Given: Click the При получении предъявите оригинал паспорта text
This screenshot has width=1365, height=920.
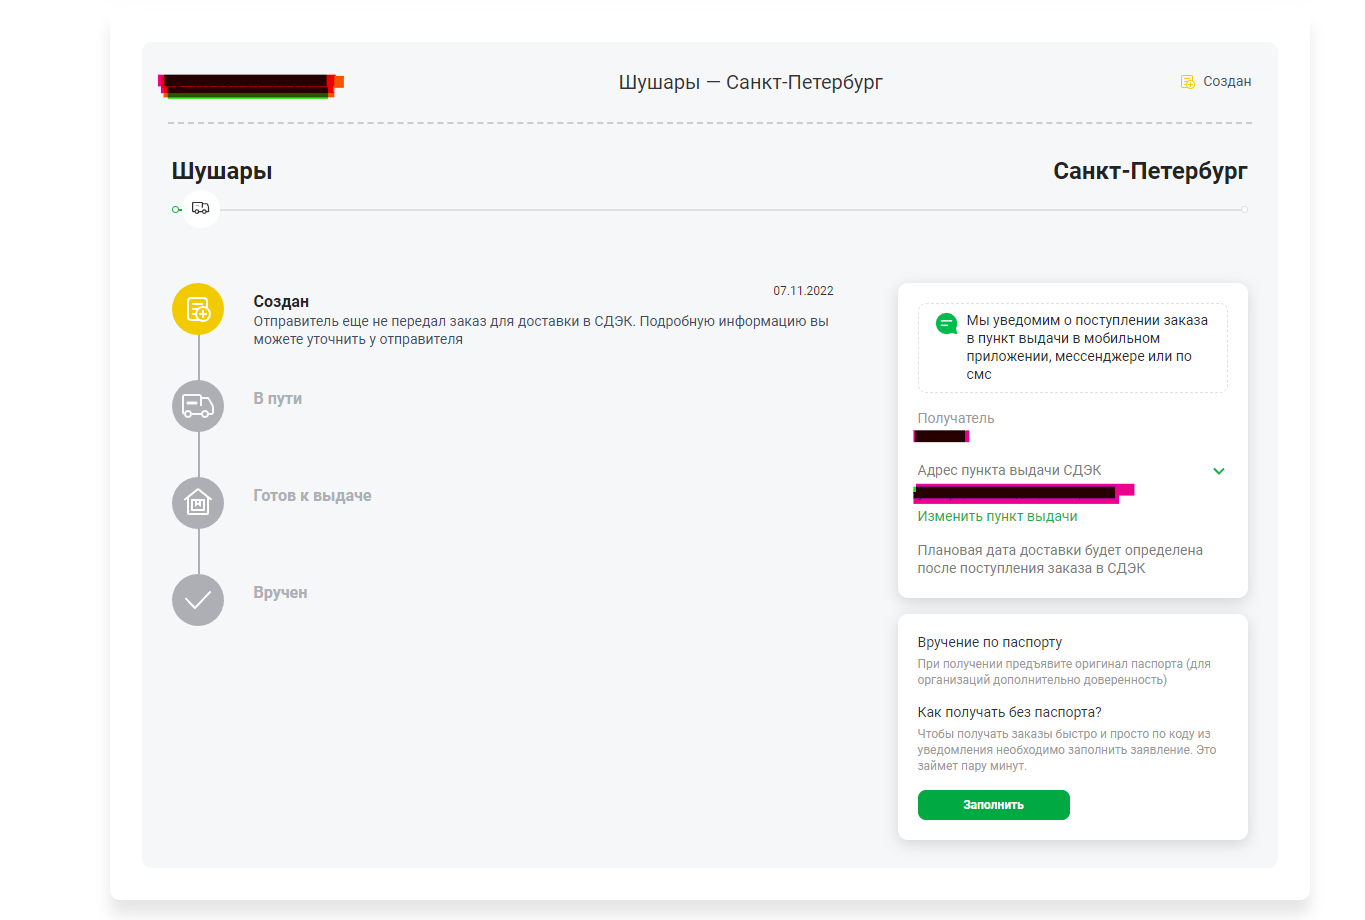Looking at the screenshot, I should pos(1064,672).
